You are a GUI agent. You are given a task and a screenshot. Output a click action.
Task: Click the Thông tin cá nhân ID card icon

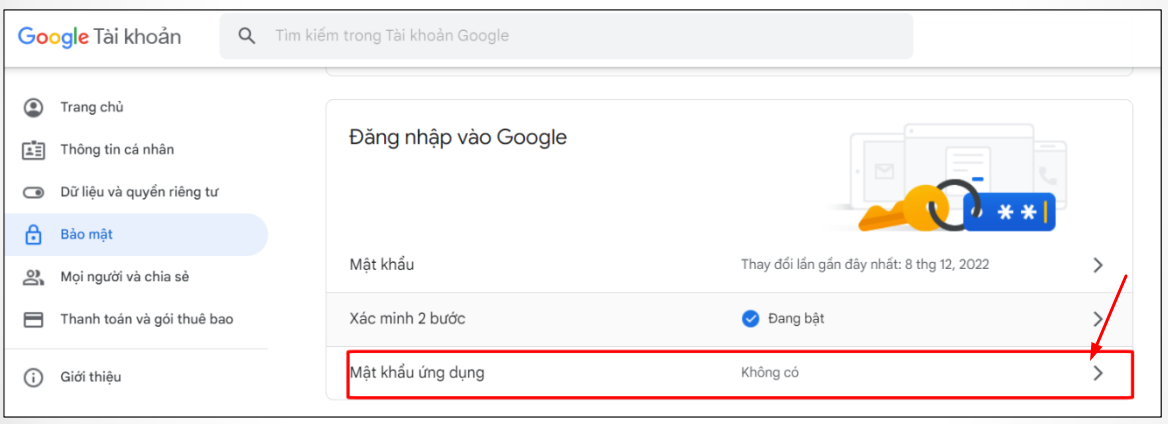coord(34,150)
